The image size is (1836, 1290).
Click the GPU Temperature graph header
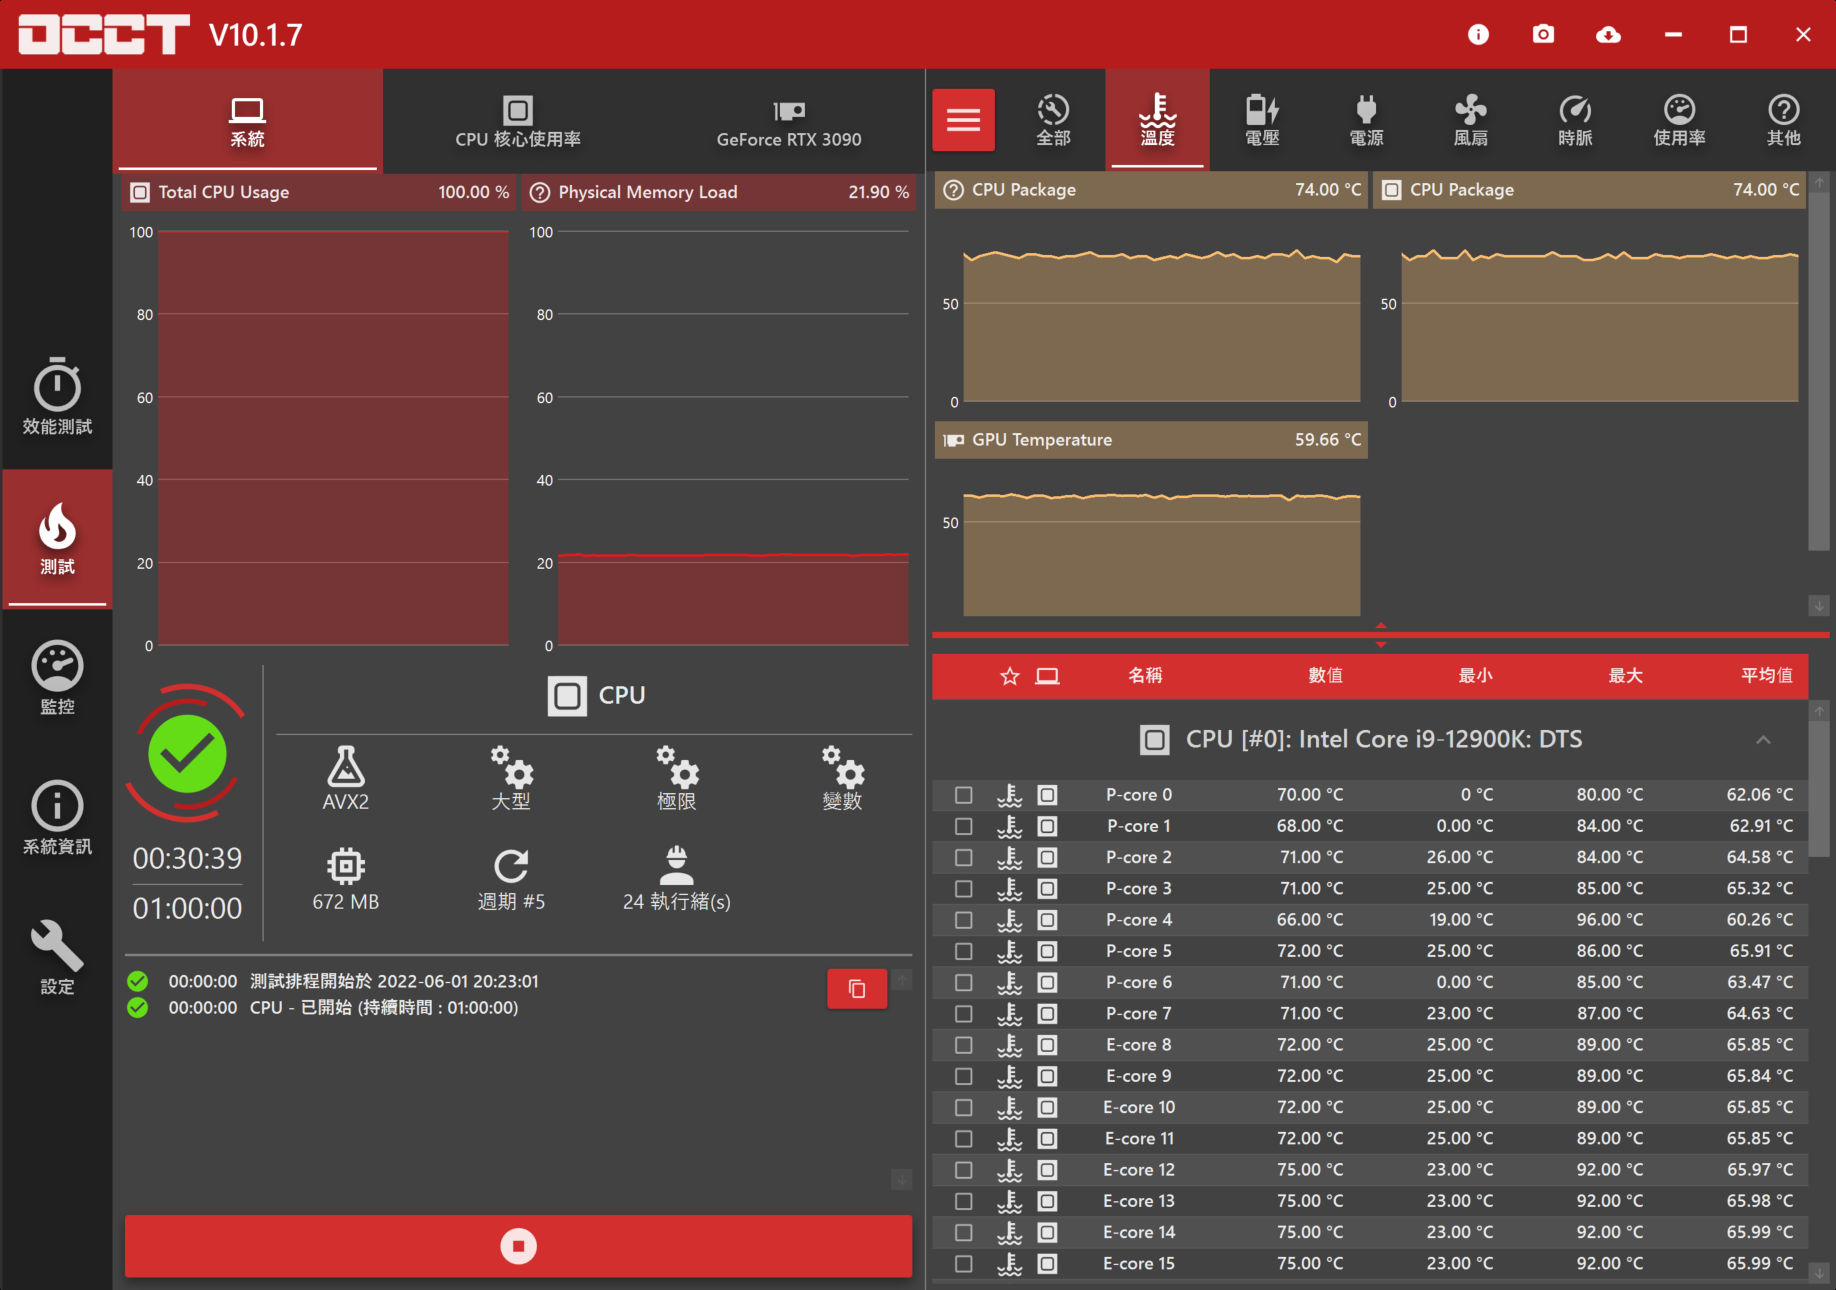click(x=1151, y=440)
